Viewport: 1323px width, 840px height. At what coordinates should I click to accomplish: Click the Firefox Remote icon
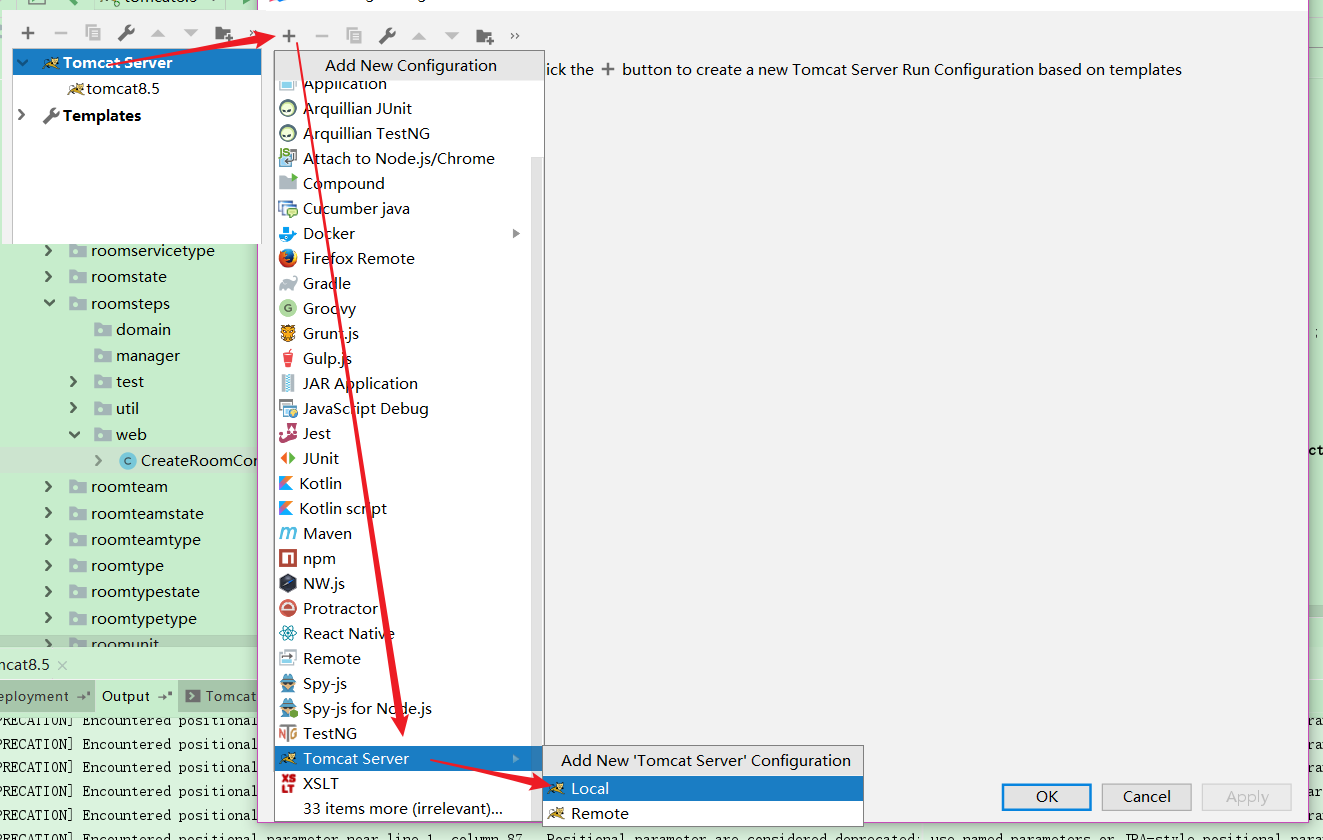(x=288, y=258)
